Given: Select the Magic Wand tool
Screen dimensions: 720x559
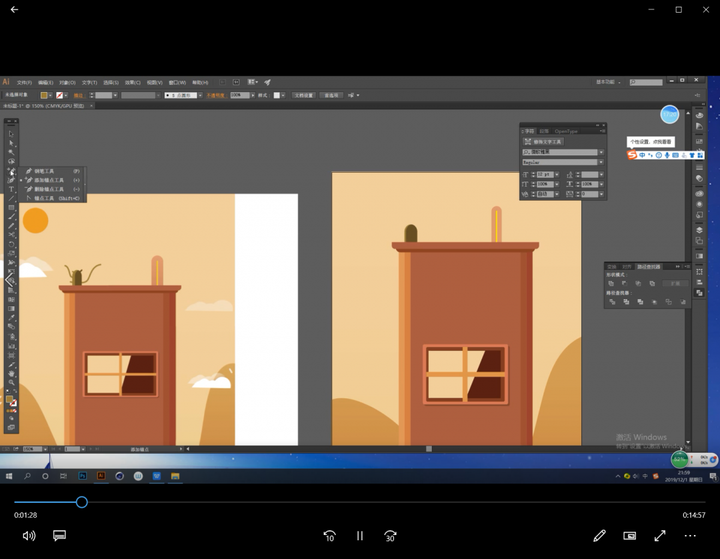Looking at the screenshot, I should [11, 152].
